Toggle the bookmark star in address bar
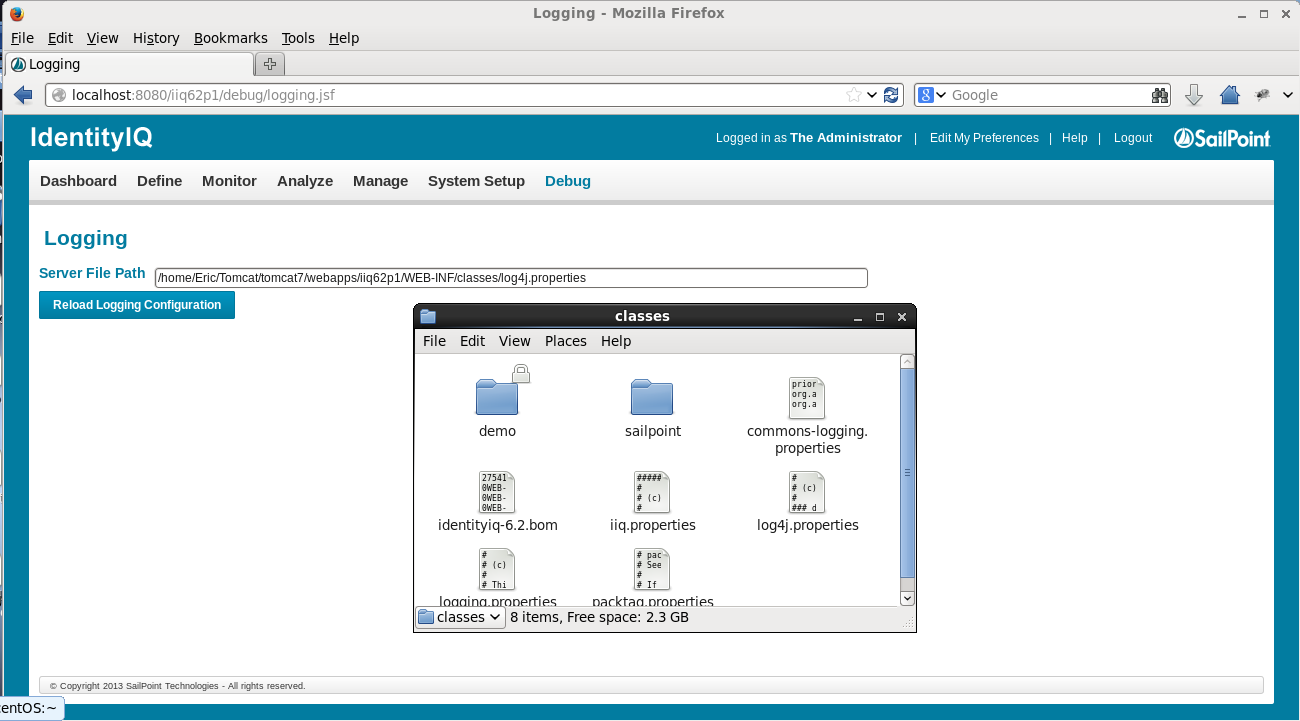1300x721 pixels. 855,94
